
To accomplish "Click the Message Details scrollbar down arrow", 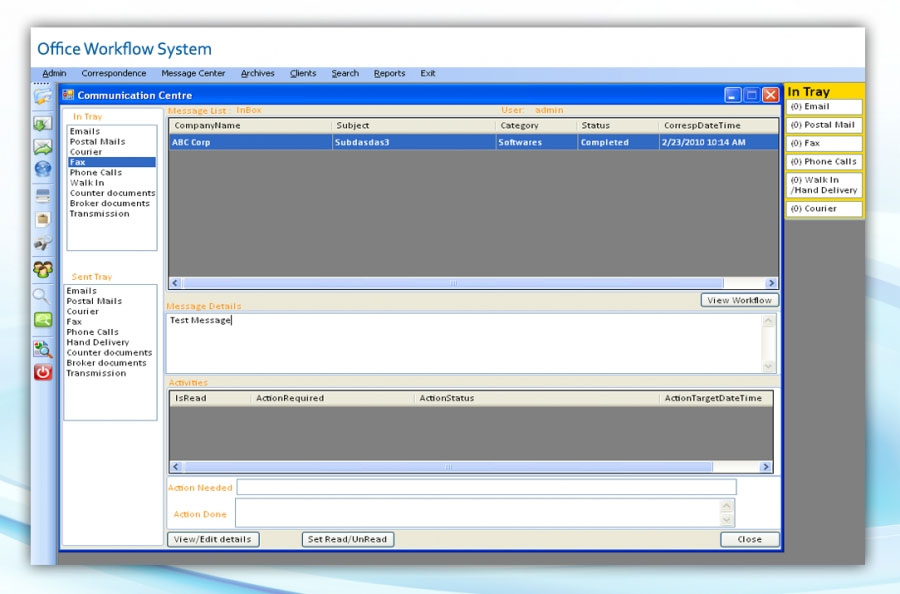I will pyautogui.click(x=769, y=366).
